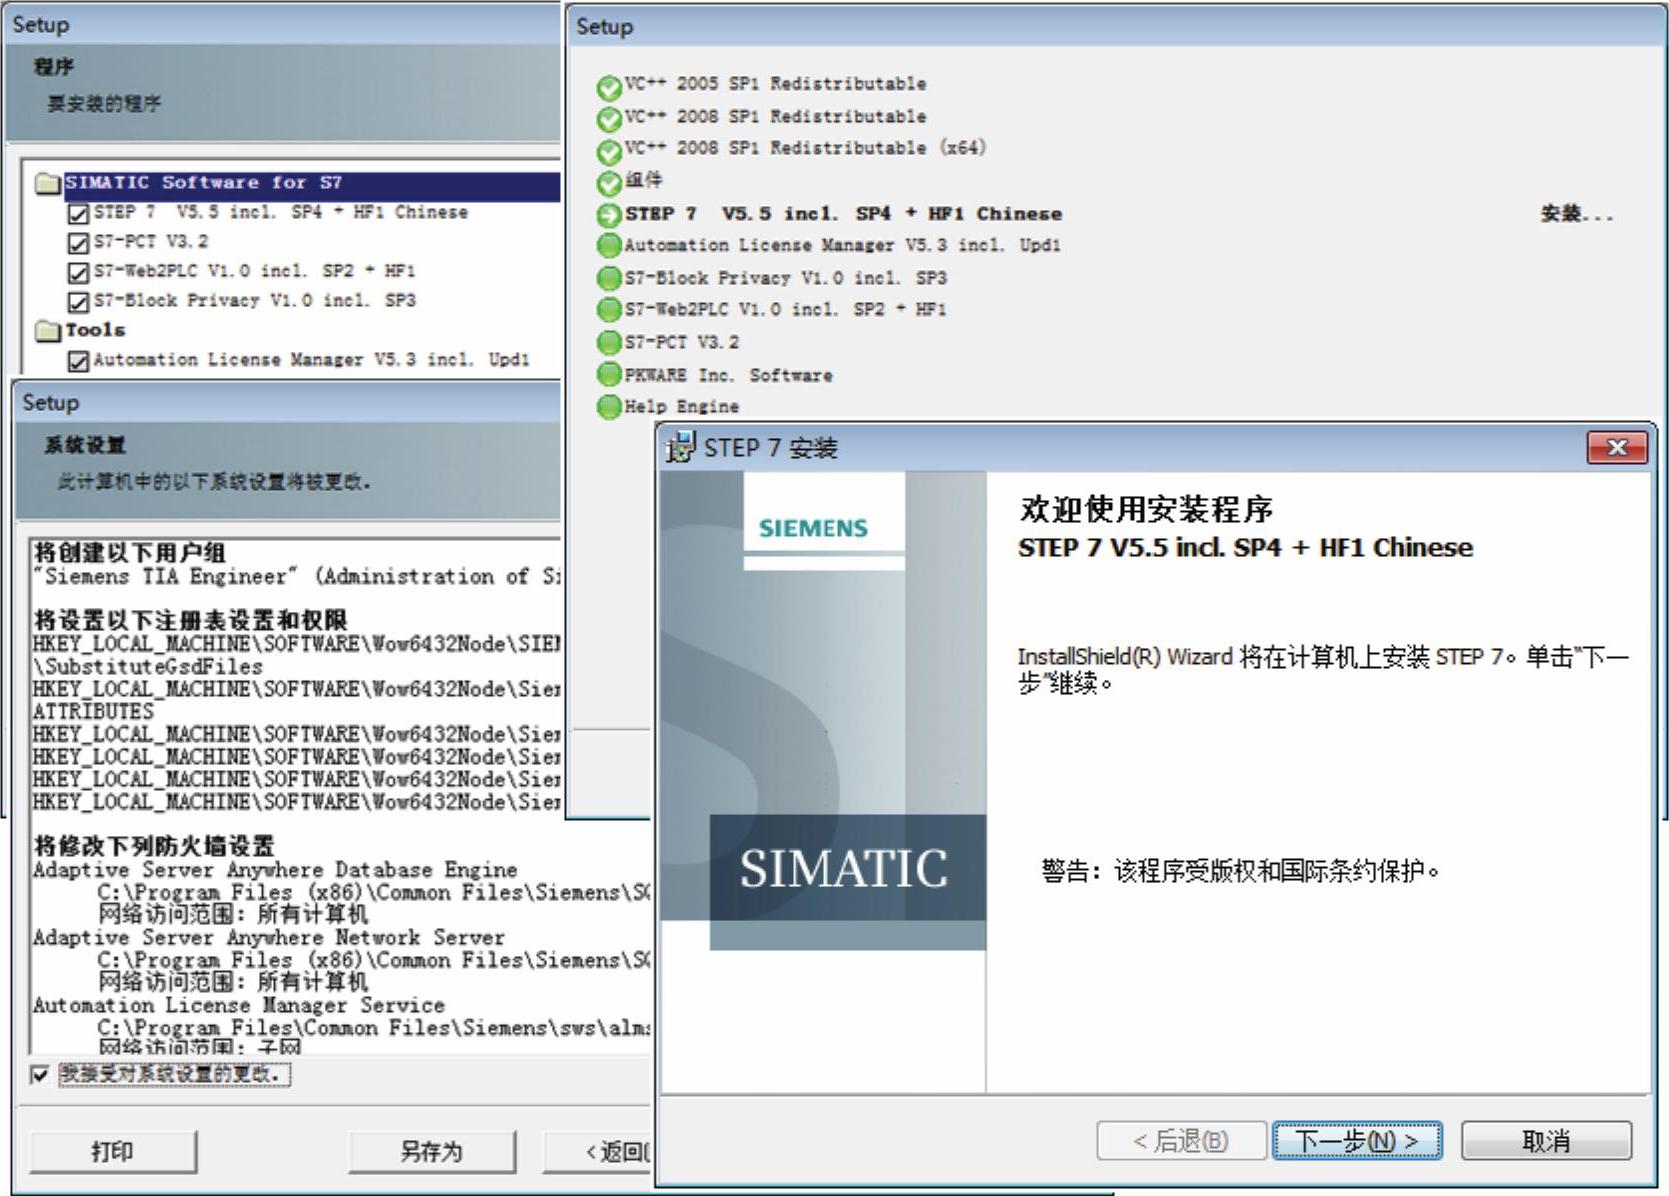Click the 系统设置 heading
The image size is (1669, 1196).
tap(85, 445)
